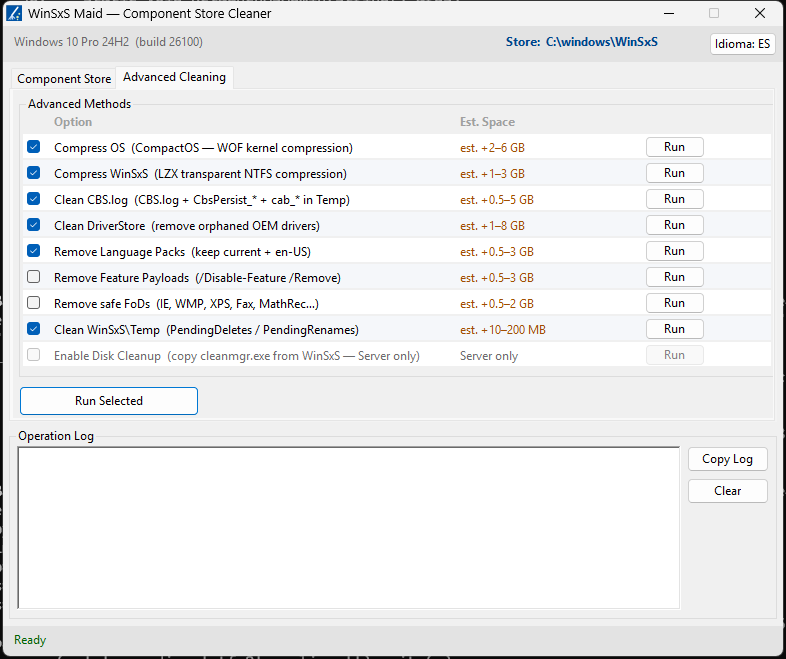
Task: Select the Advanced Cleaning tab
Action: 174,77
